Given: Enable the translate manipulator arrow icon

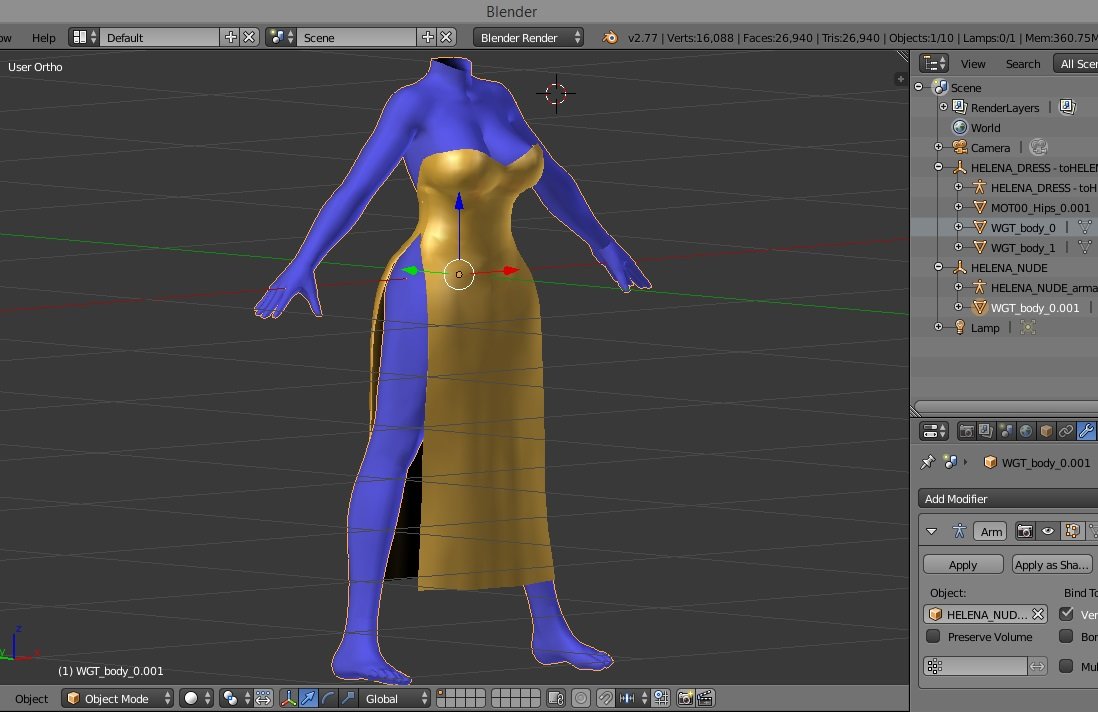Looking at the screenshot, I should tap(308, 698).
